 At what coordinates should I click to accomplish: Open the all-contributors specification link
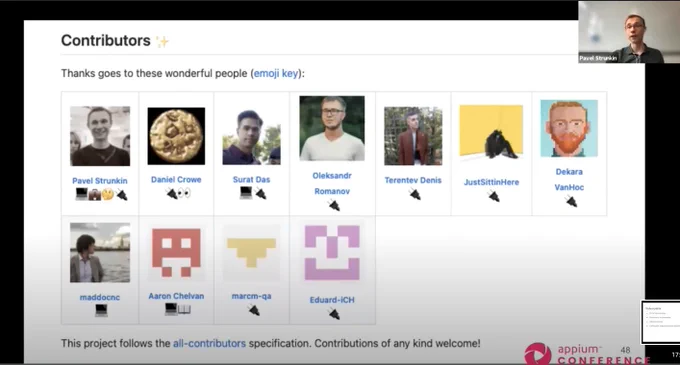point(209,343)
